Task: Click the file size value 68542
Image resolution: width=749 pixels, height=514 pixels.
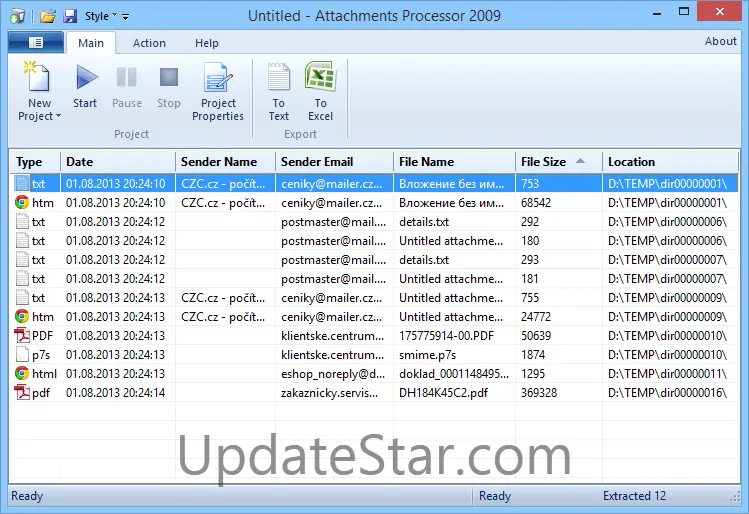Action: tap(536, 203)
